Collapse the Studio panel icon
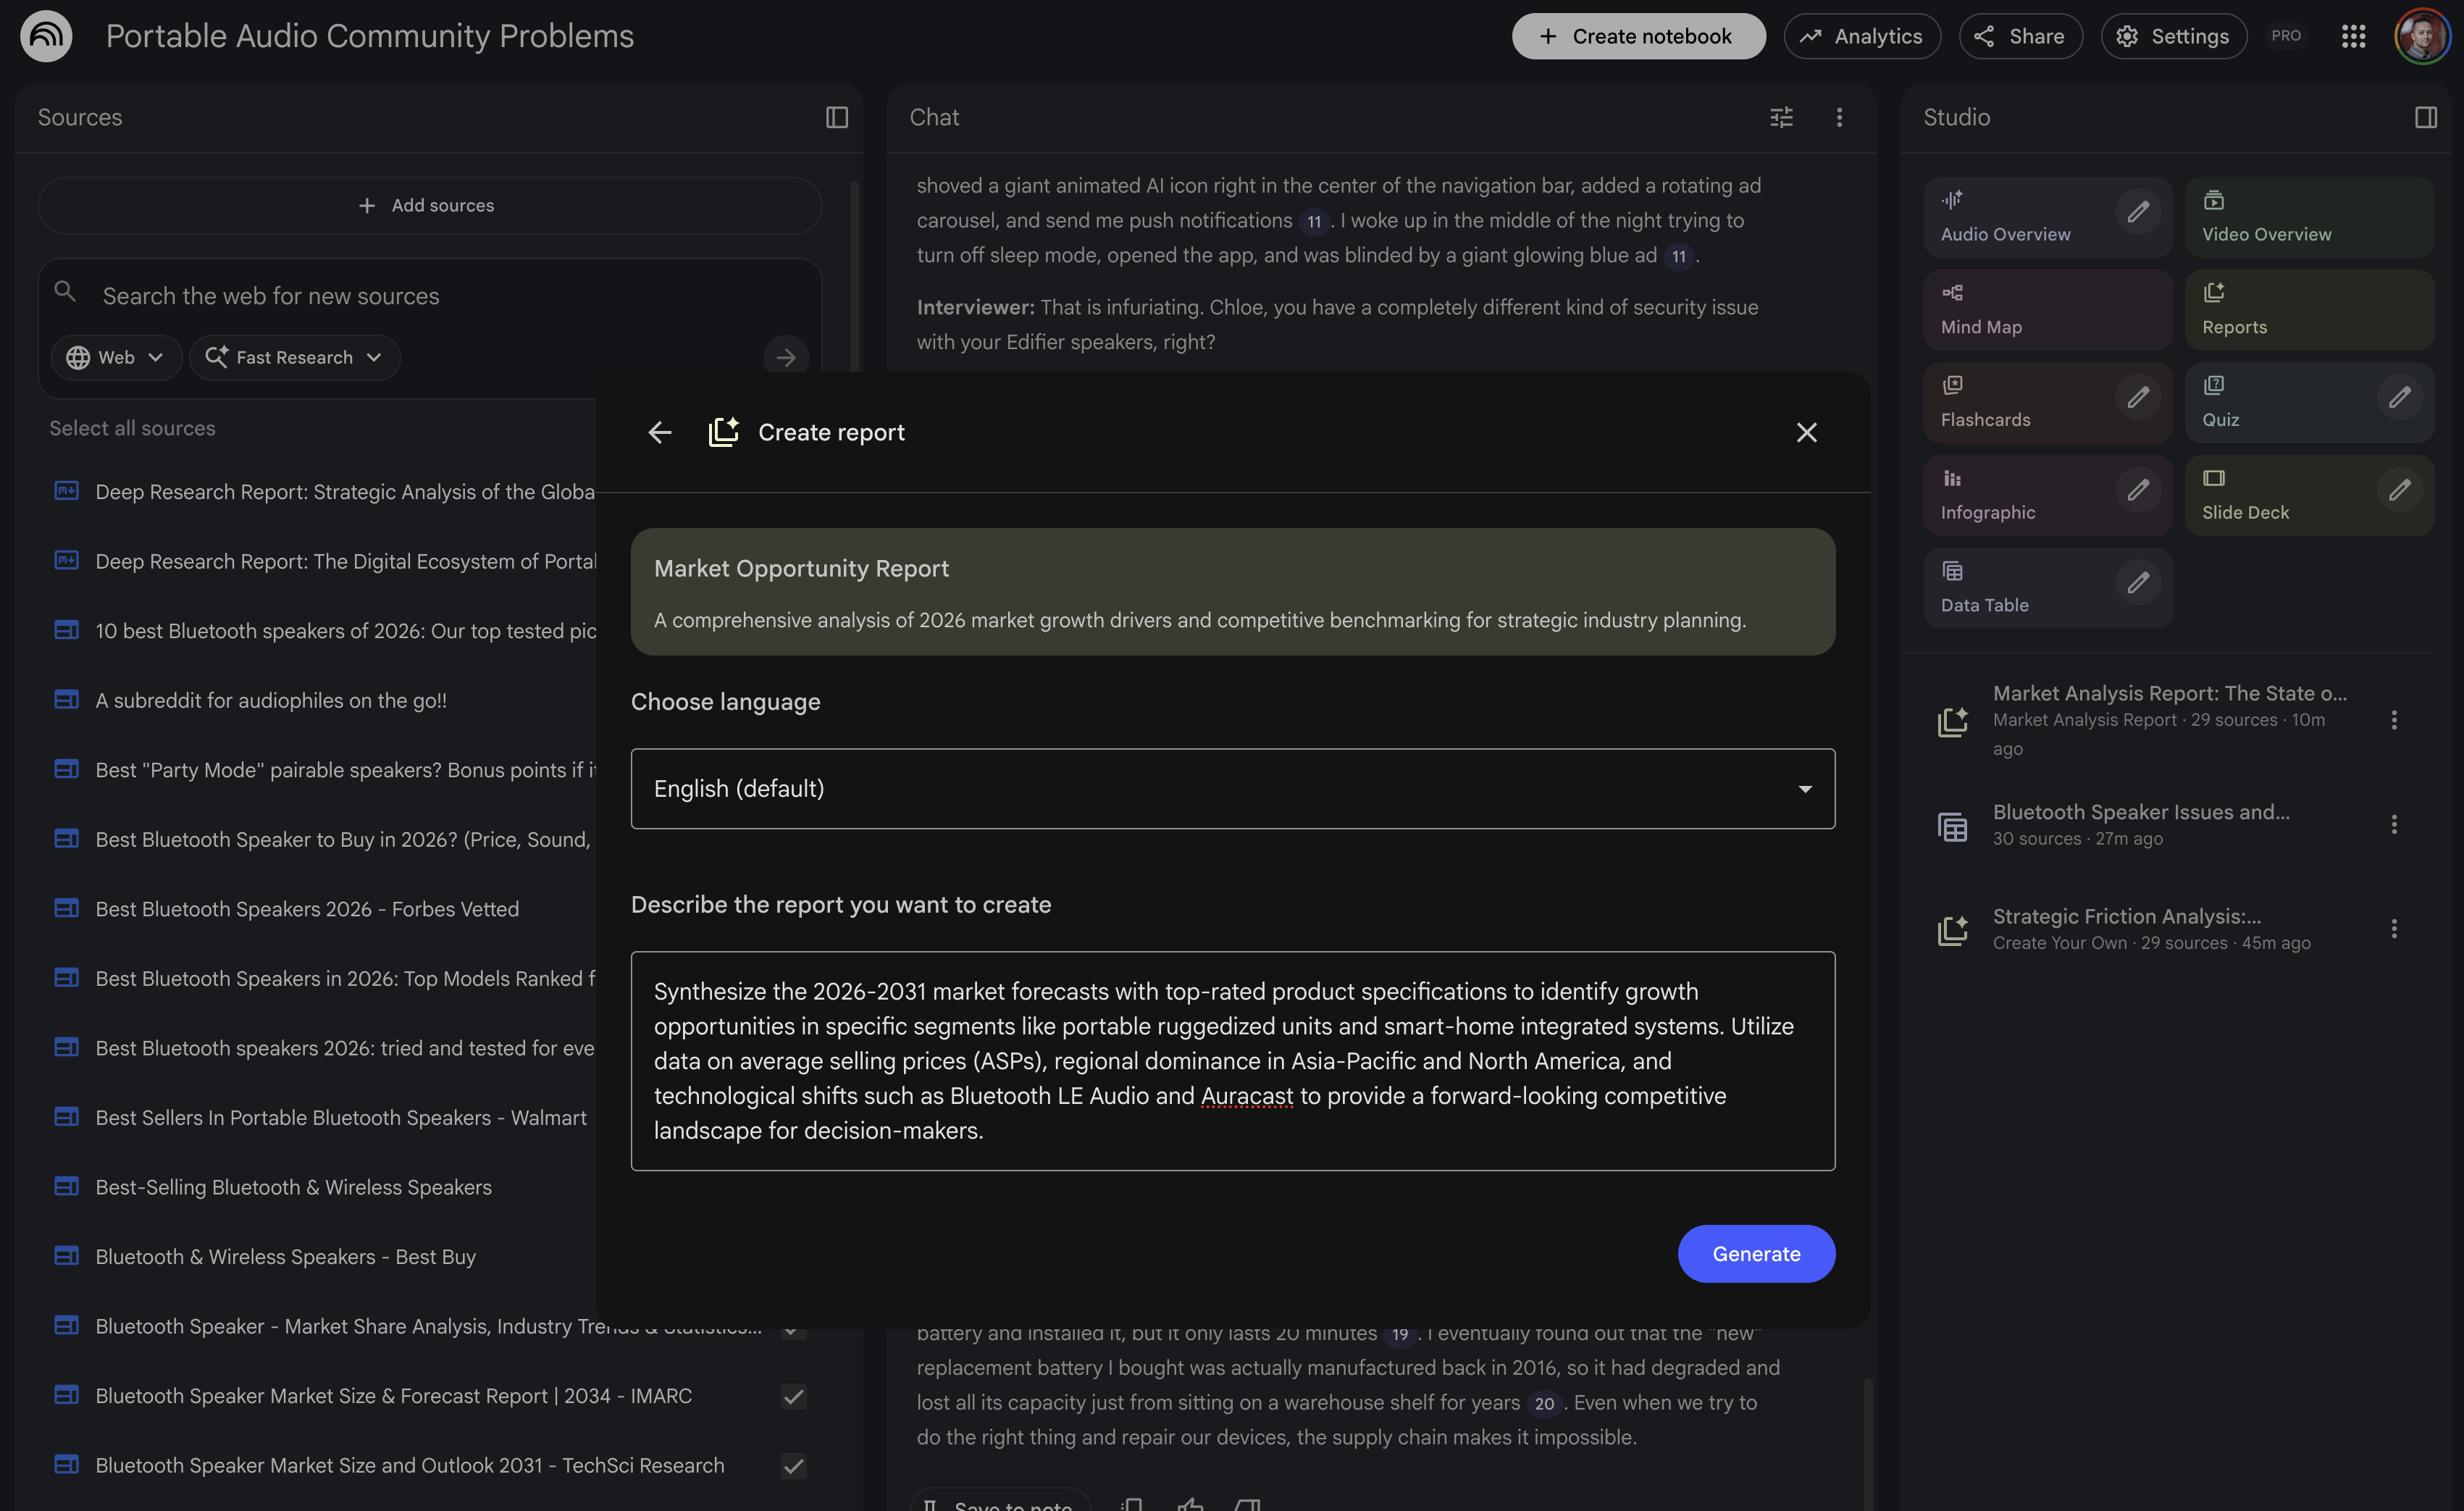 (2425, 117)
